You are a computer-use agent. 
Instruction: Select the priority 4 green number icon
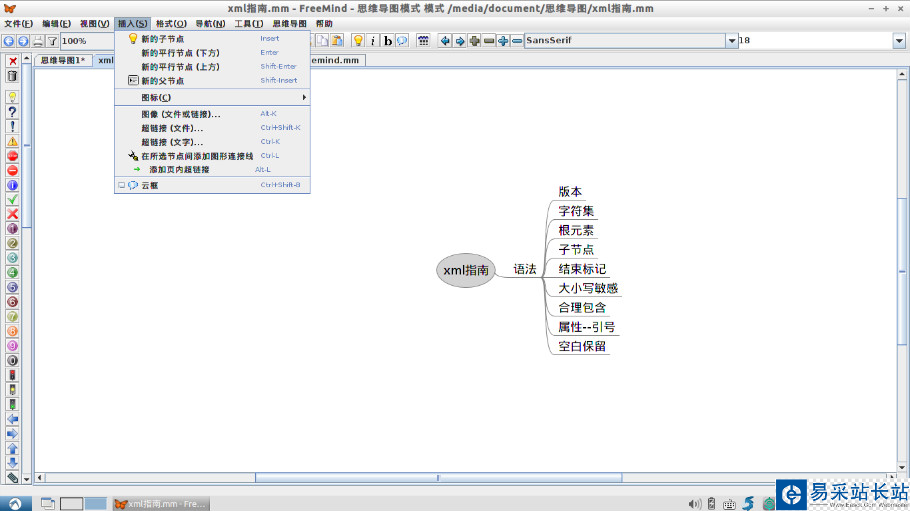(12, 272)
